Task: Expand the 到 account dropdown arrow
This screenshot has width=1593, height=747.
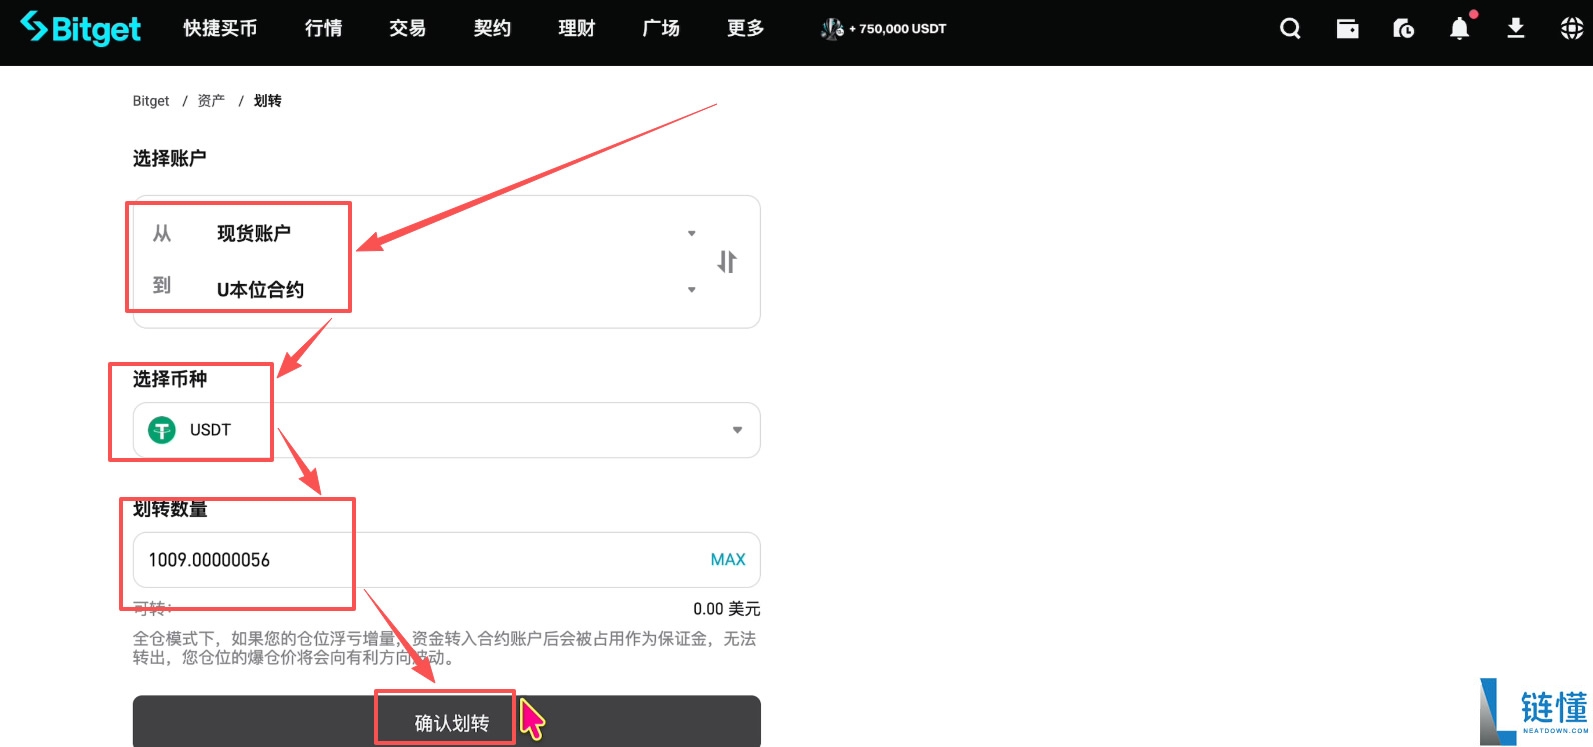Action: (x=691, y=290)
